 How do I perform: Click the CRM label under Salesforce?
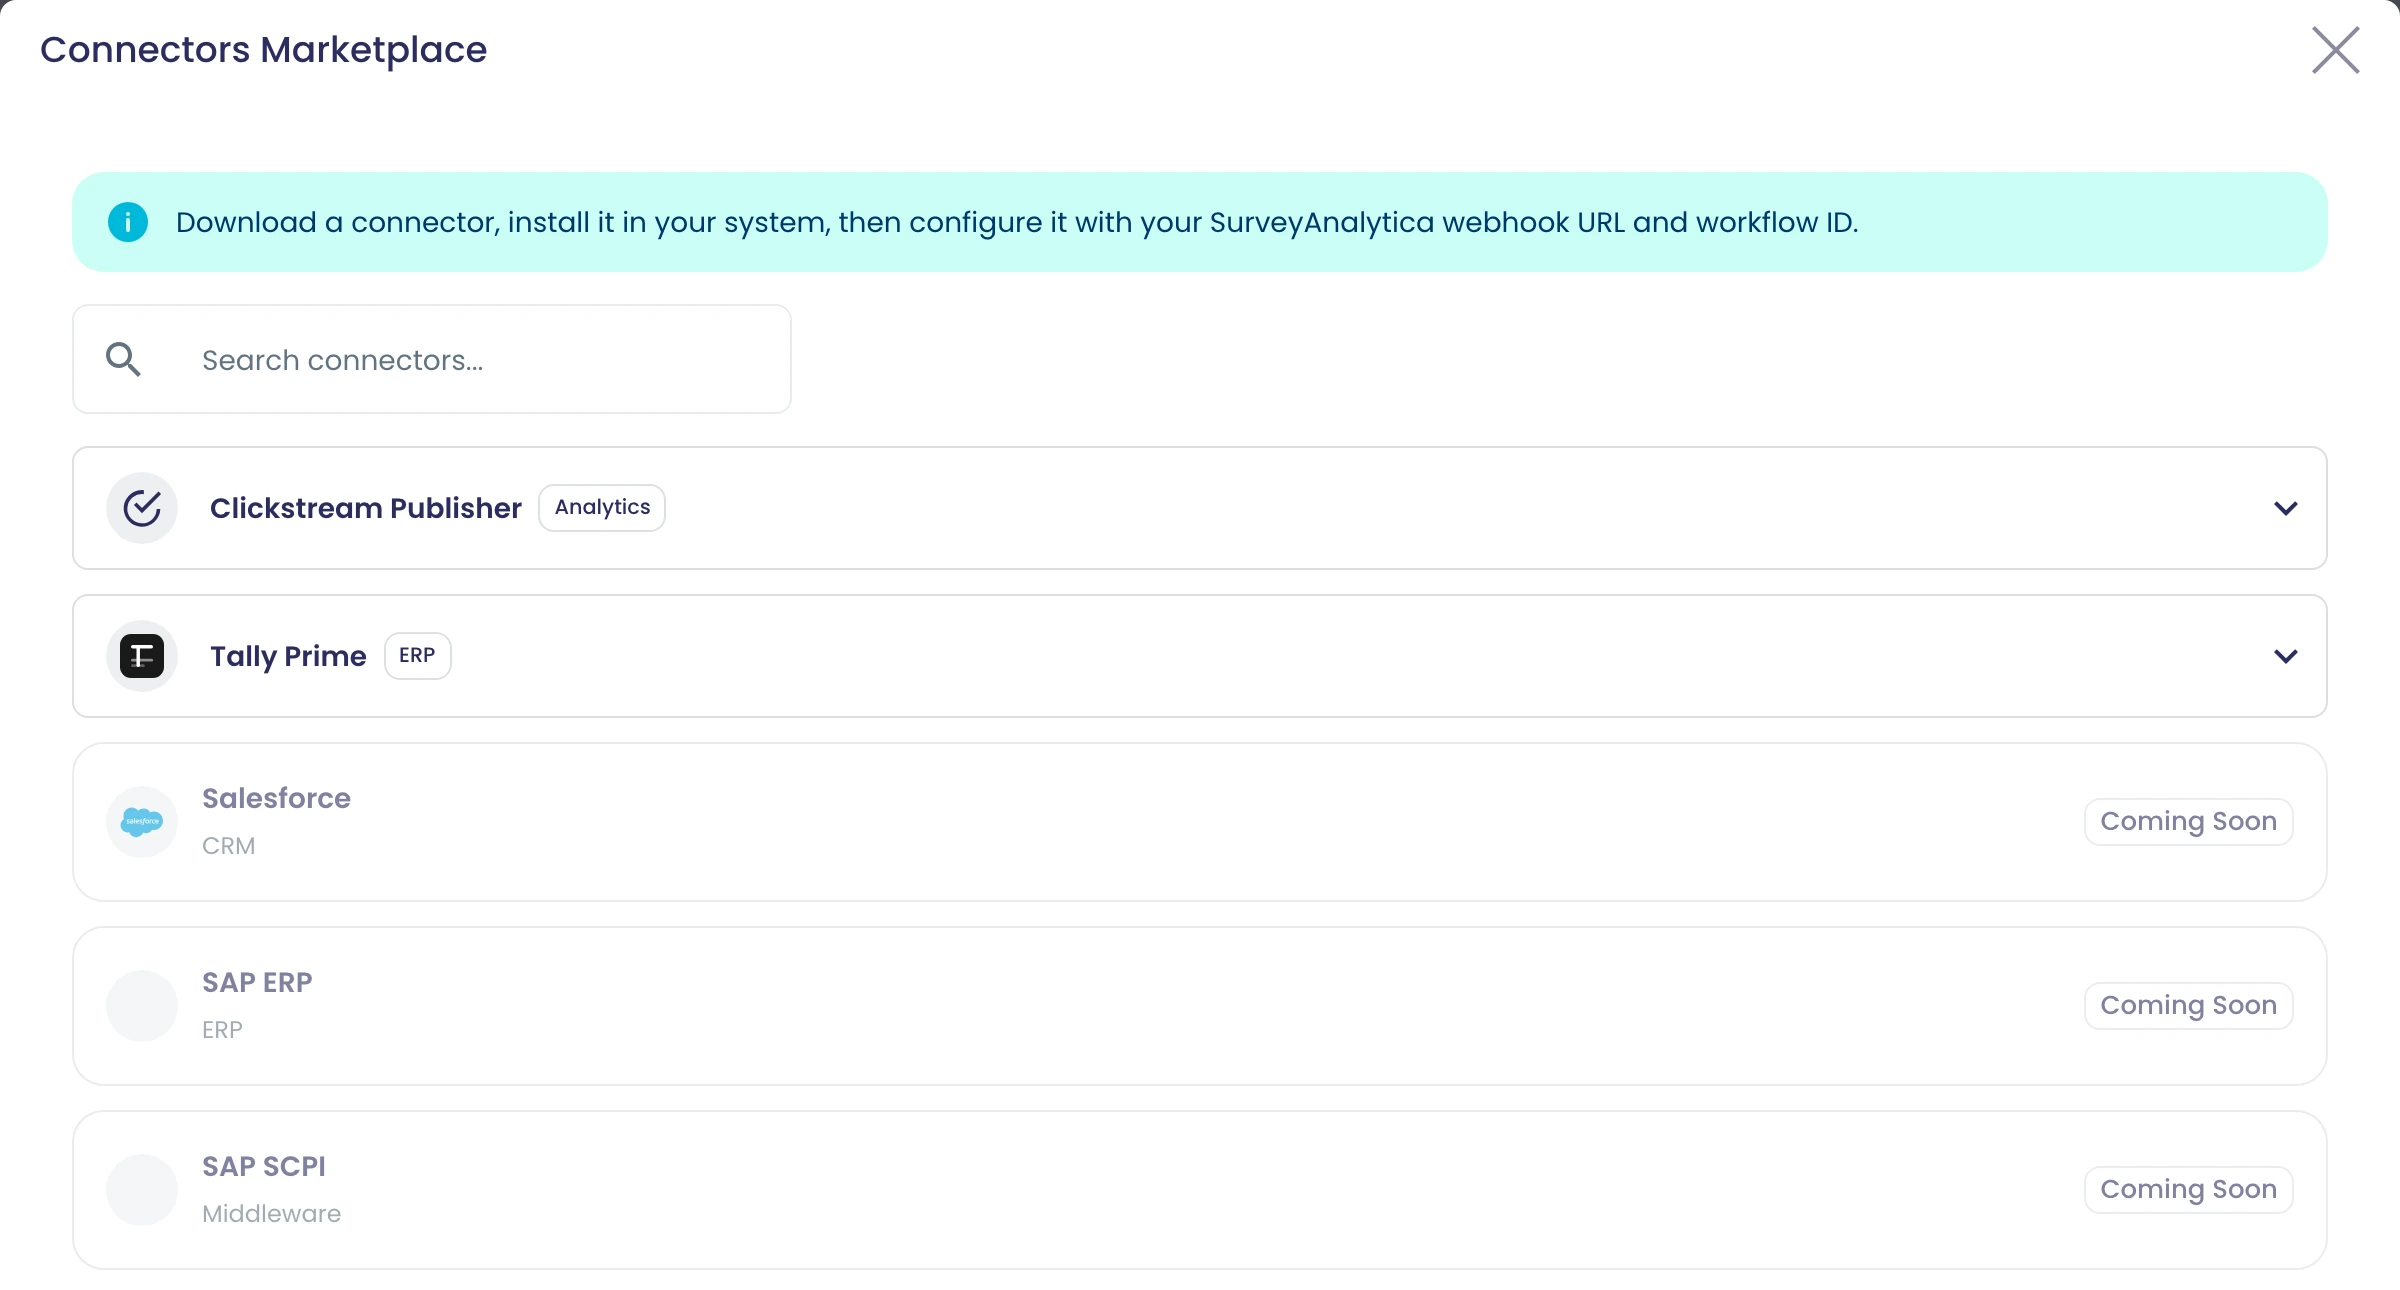(228, 846)
